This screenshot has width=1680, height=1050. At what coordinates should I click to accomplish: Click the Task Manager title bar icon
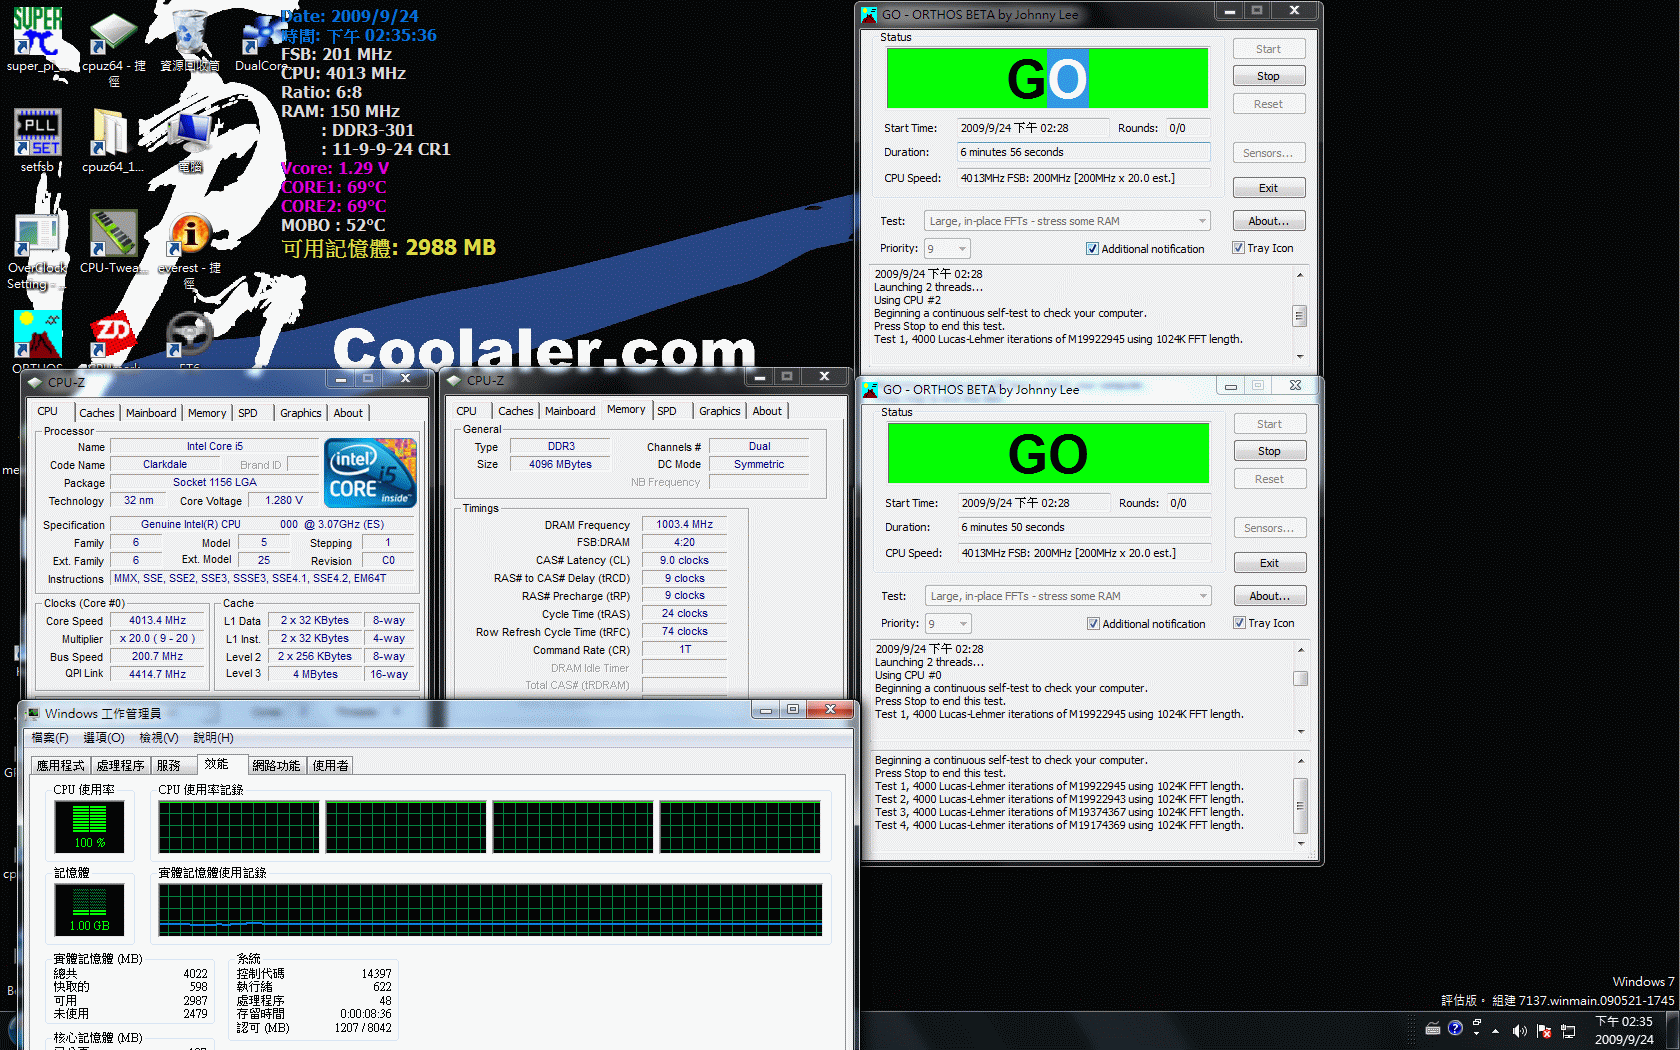(33, 713)
